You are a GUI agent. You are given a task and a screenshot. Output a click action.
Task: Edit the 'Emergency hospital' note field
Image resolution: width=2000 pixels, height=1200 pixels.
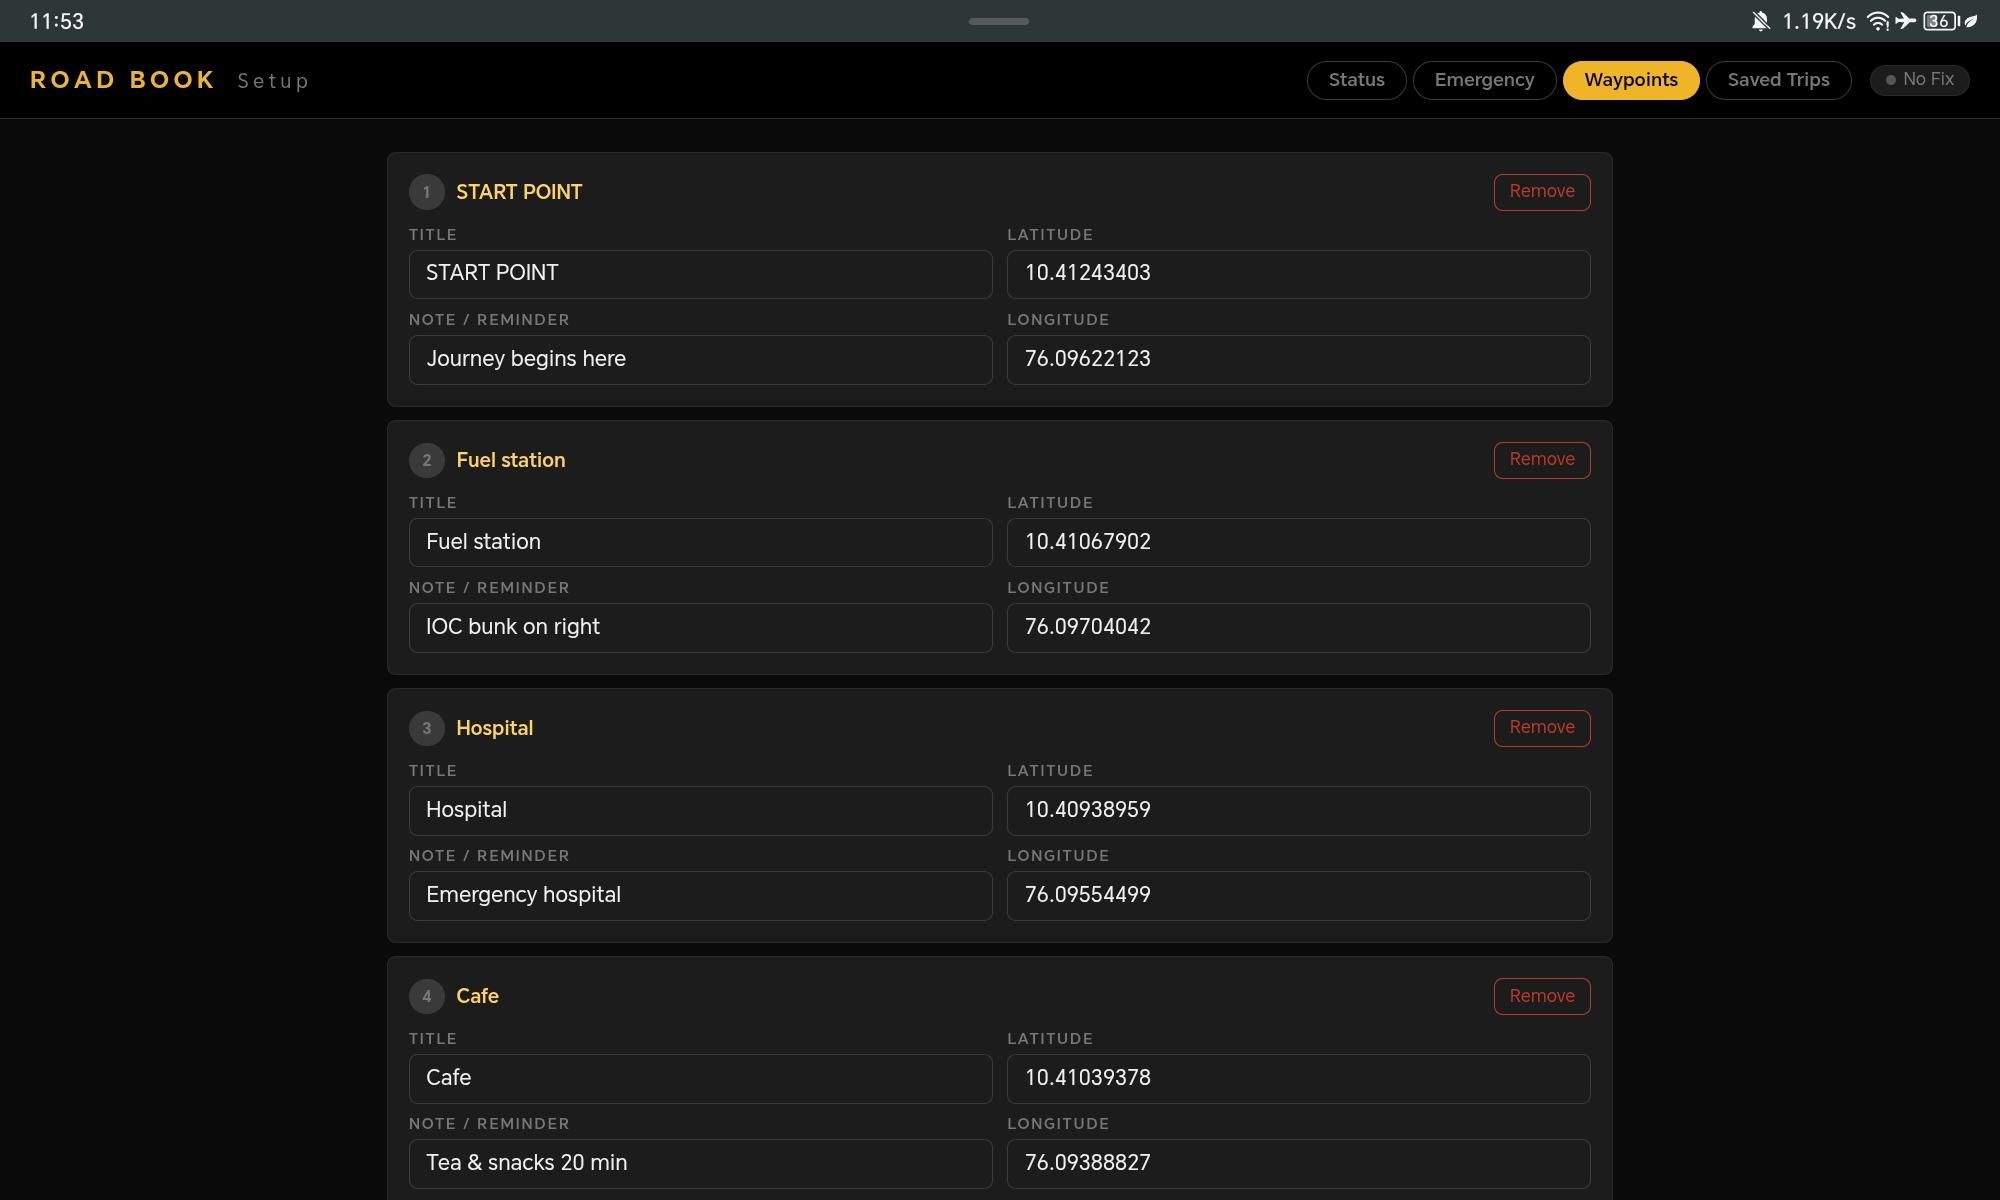(700, 896)
